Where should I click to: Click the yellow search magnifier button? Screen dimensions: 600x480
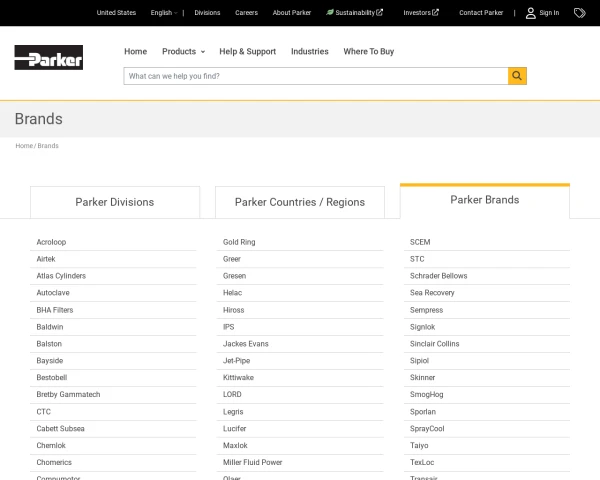pos(517,76)
